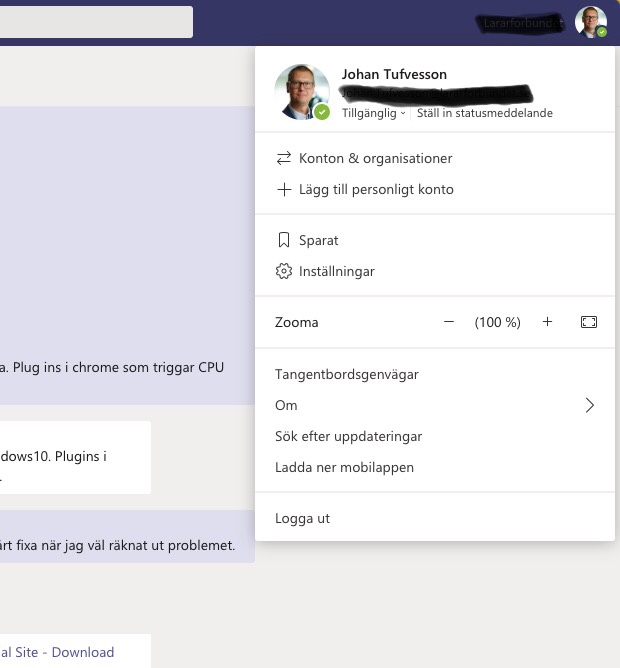Open the organization switcher in top bar
Image resolution: width=620 pixels, height=668 pixels.
[521, 22]
